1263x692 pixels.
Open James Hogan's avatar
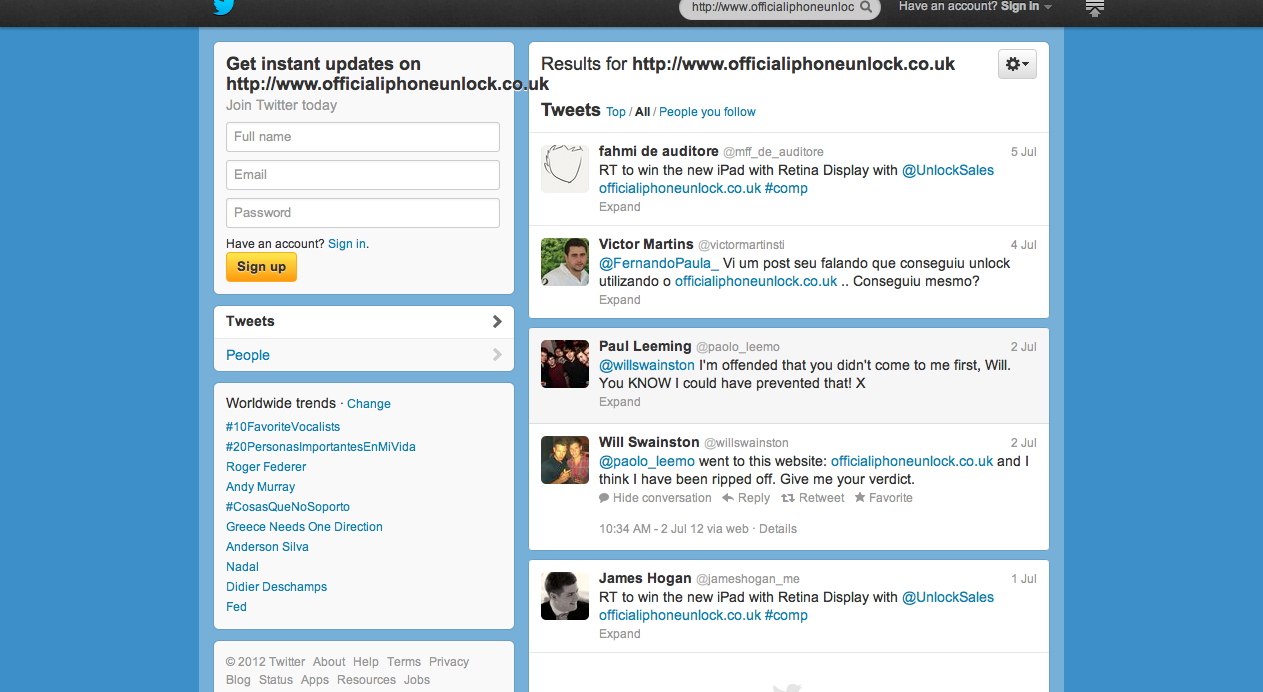click(565, 595)
